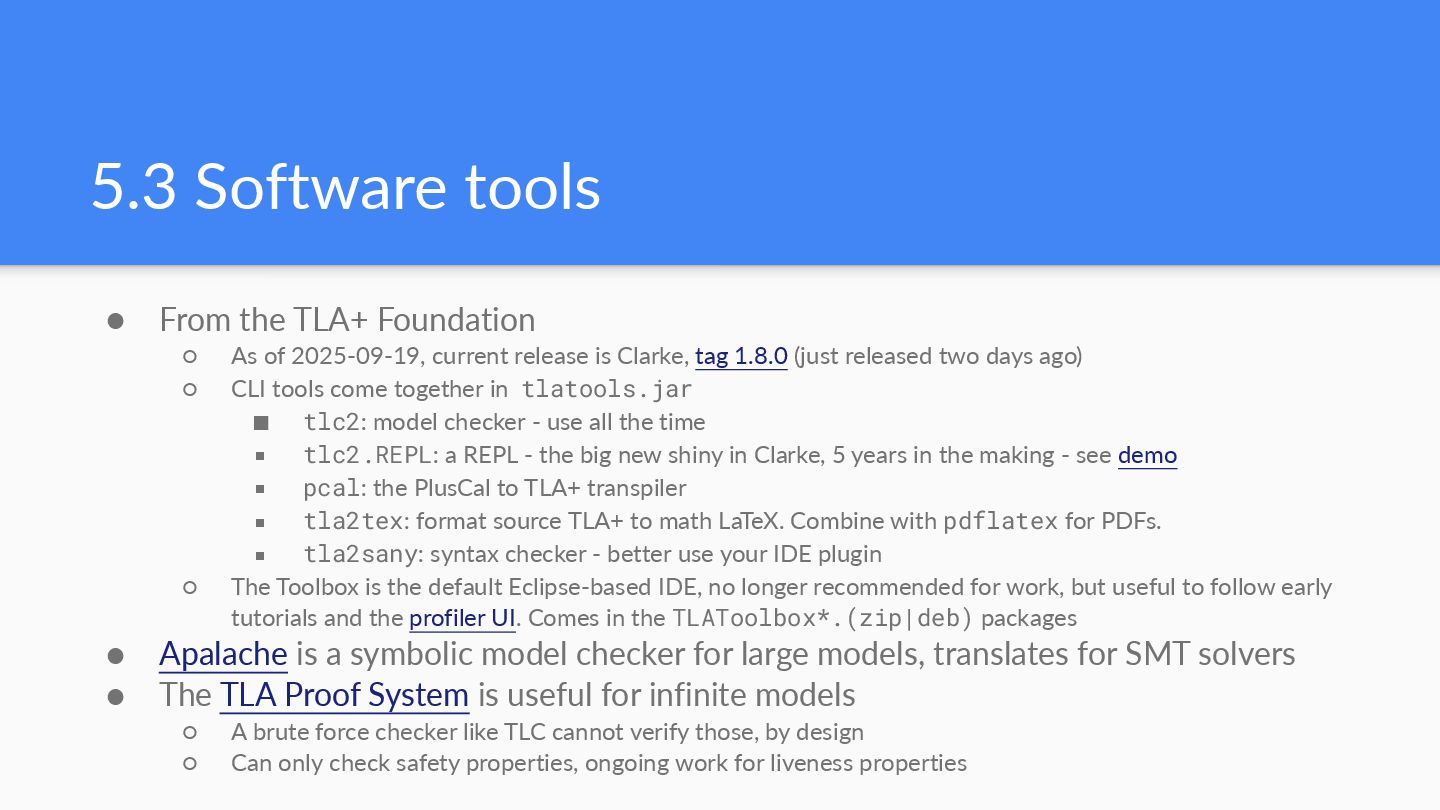Follow the profiler UI link

(x=462, y=618)
